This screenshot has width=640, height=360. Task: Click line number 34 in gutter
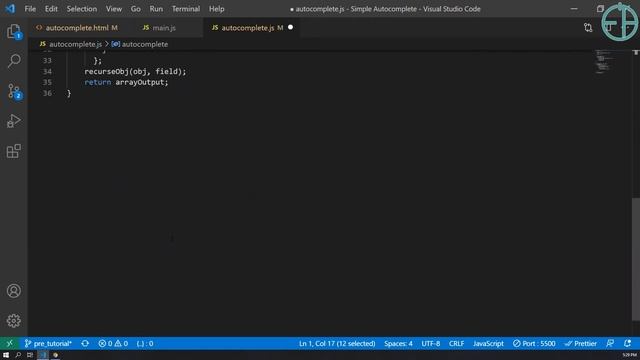pyautogui.click(x=47, y=71)
